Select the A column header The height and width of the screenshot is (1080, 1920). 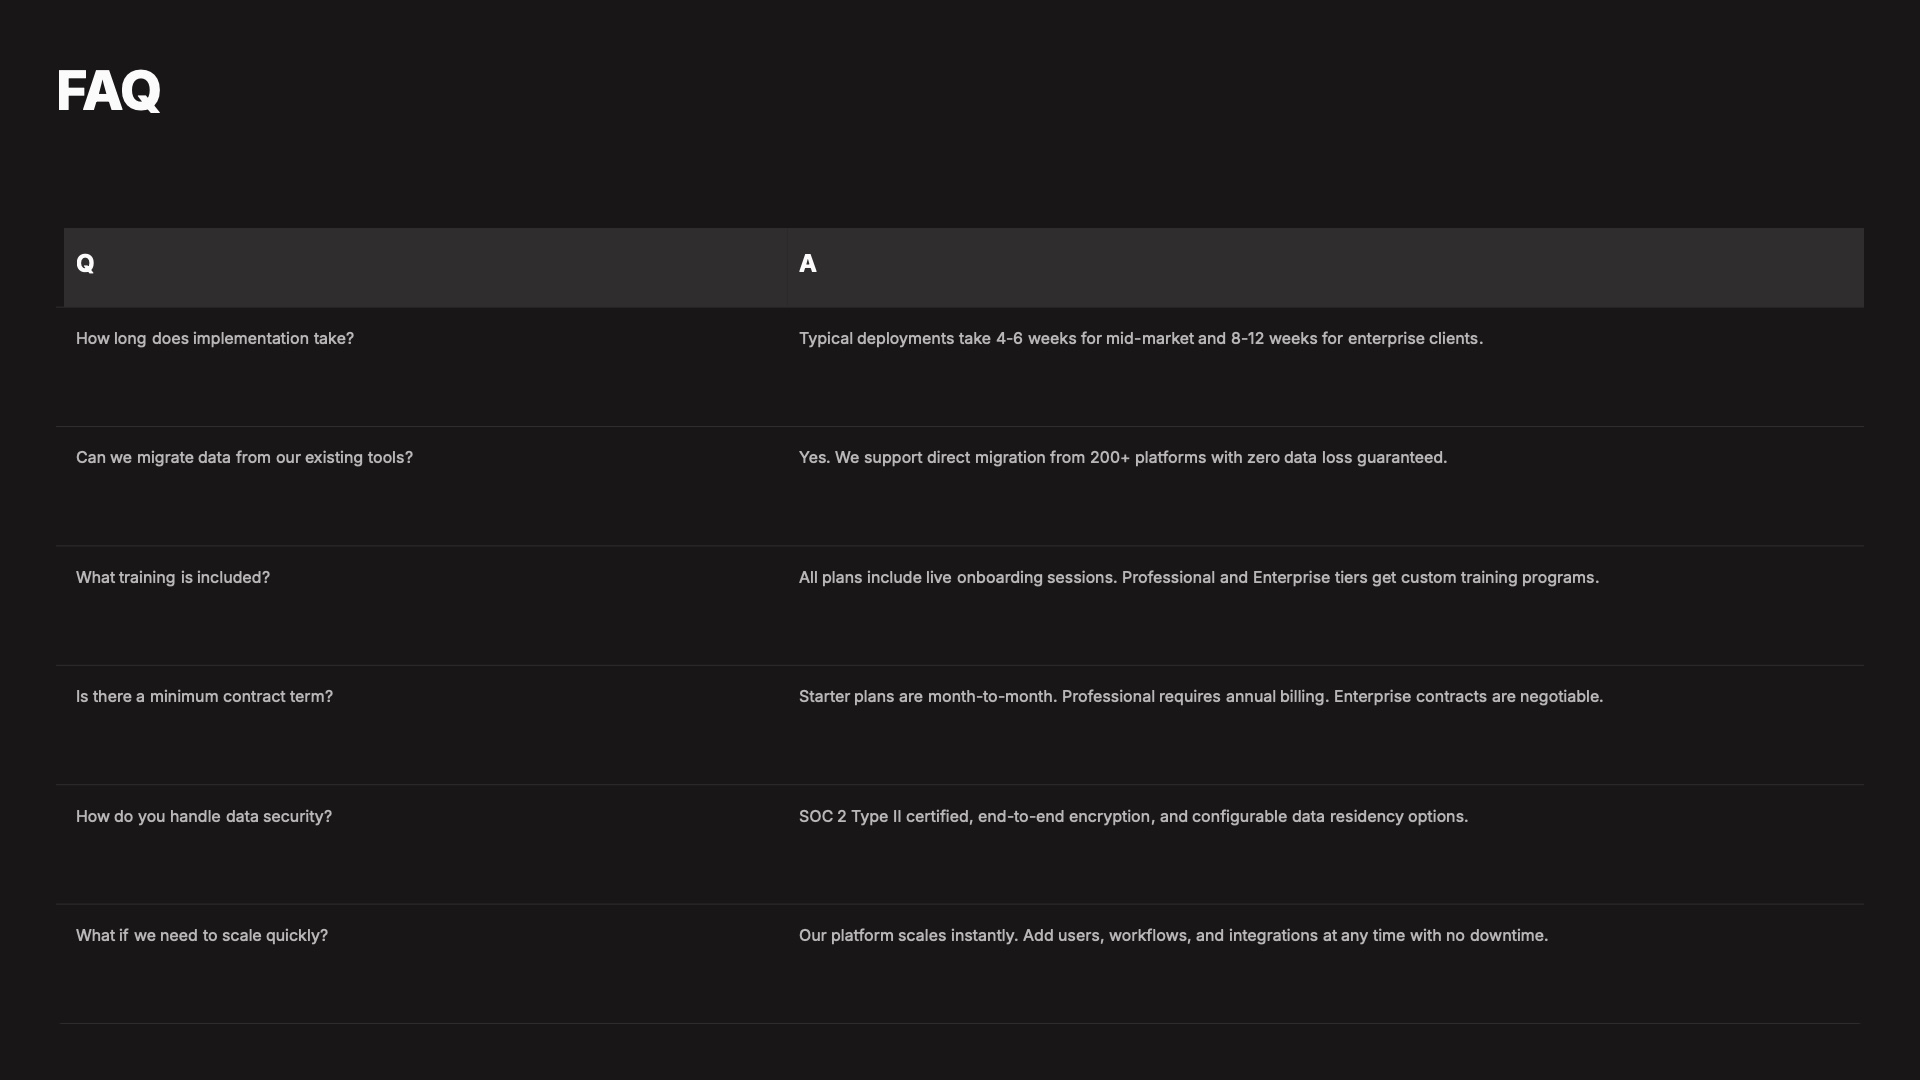coord(808,264)
